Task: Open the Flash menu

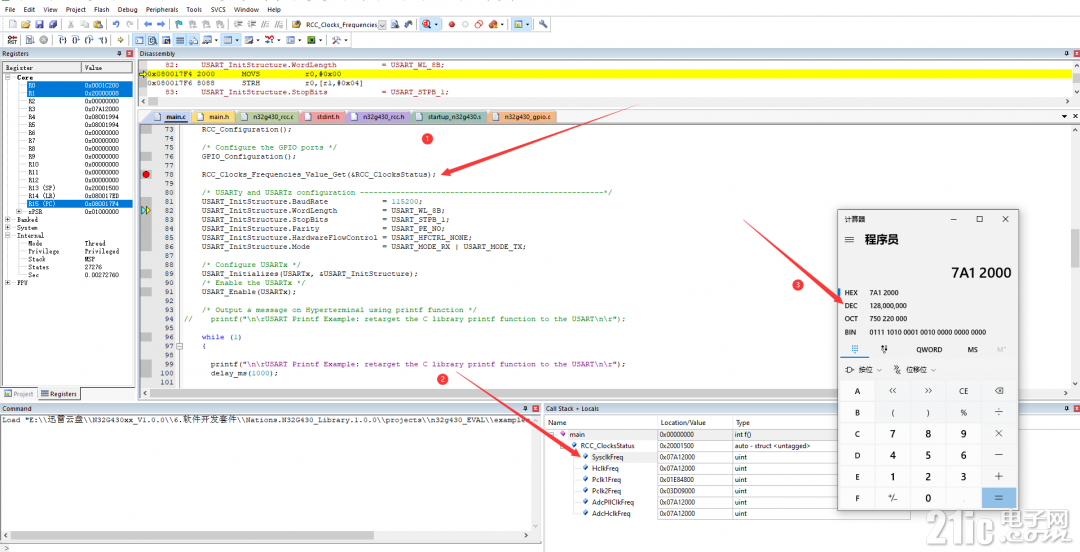Action: [x=101, y=10]
